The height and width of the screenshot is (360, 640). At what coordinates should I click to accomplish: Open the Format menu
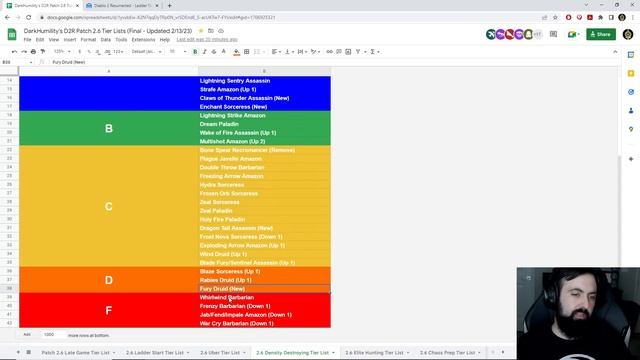(88, 40)
